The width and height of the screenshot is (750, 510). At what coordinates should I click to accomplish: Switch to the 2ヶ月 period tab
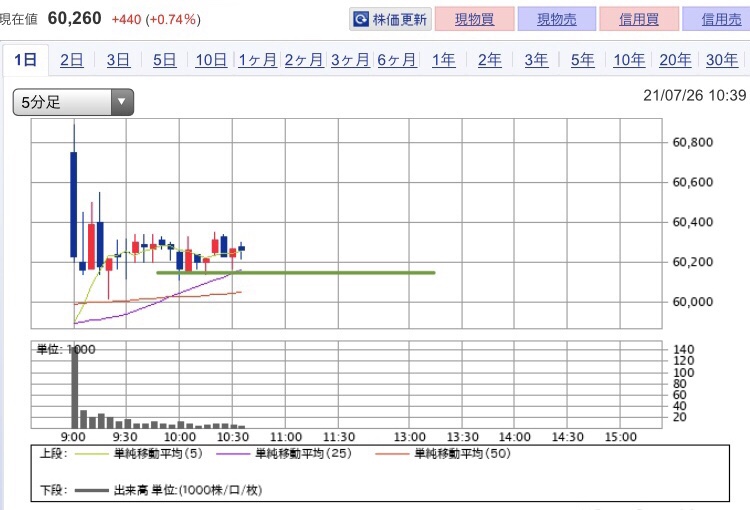304,60
